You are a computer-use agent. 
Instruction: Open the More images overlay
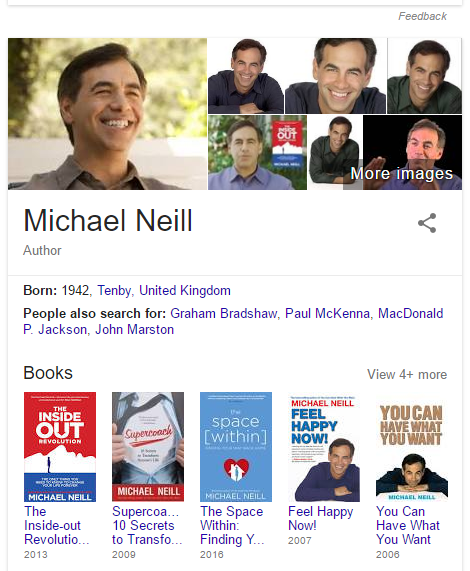point(402,173)
